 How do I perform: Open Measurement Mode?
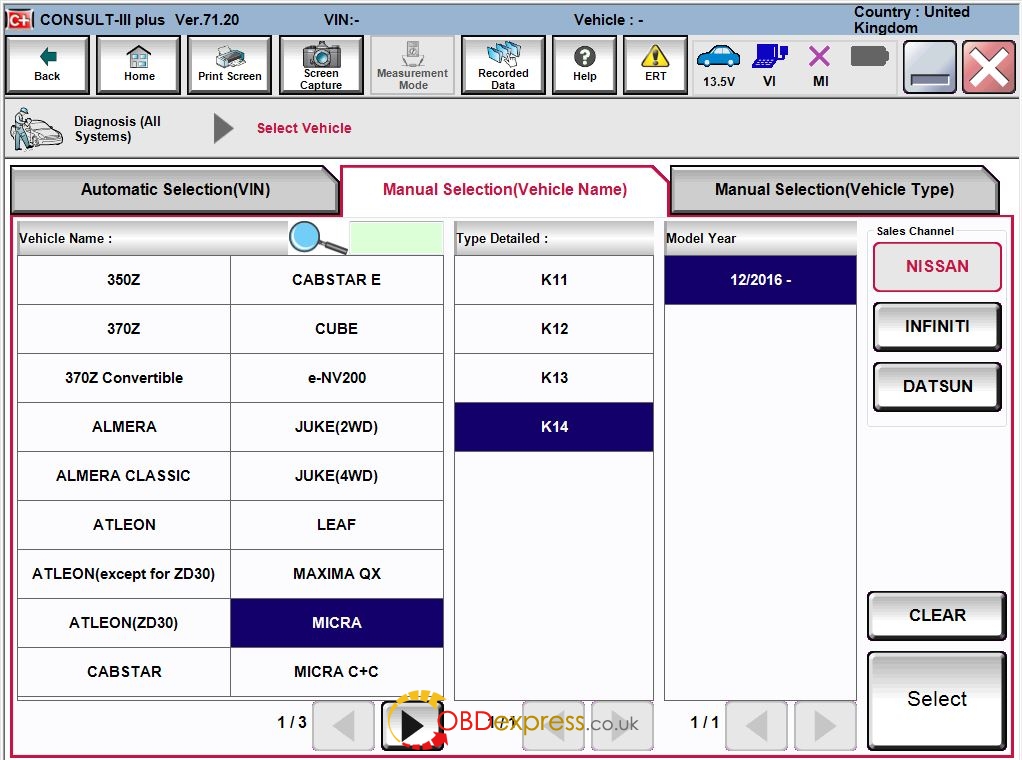[412, 65]
